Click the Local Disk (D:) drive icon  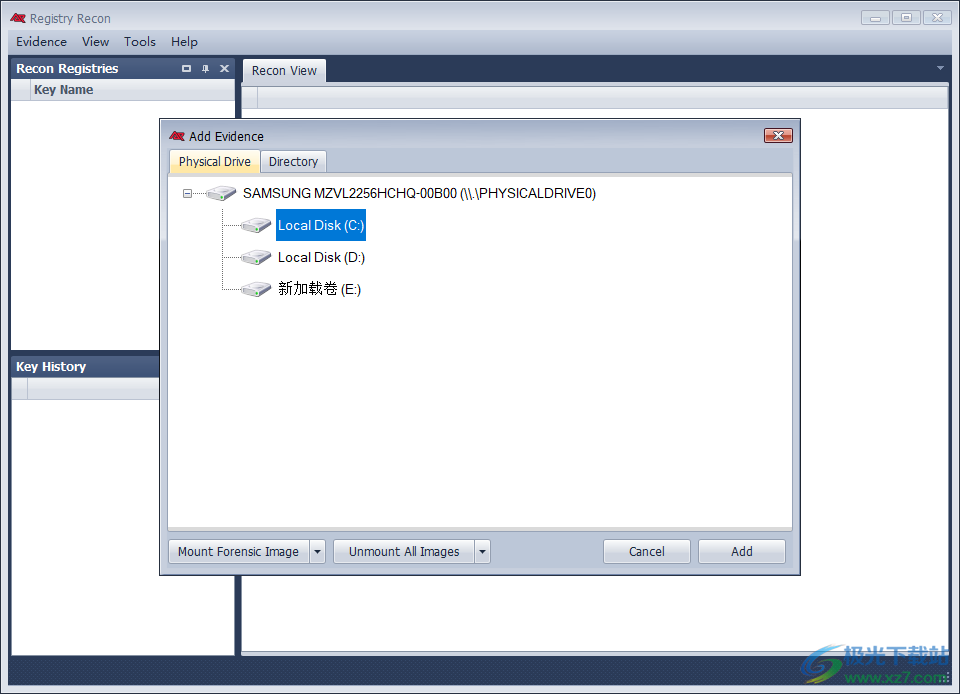[x=256, y=258]
